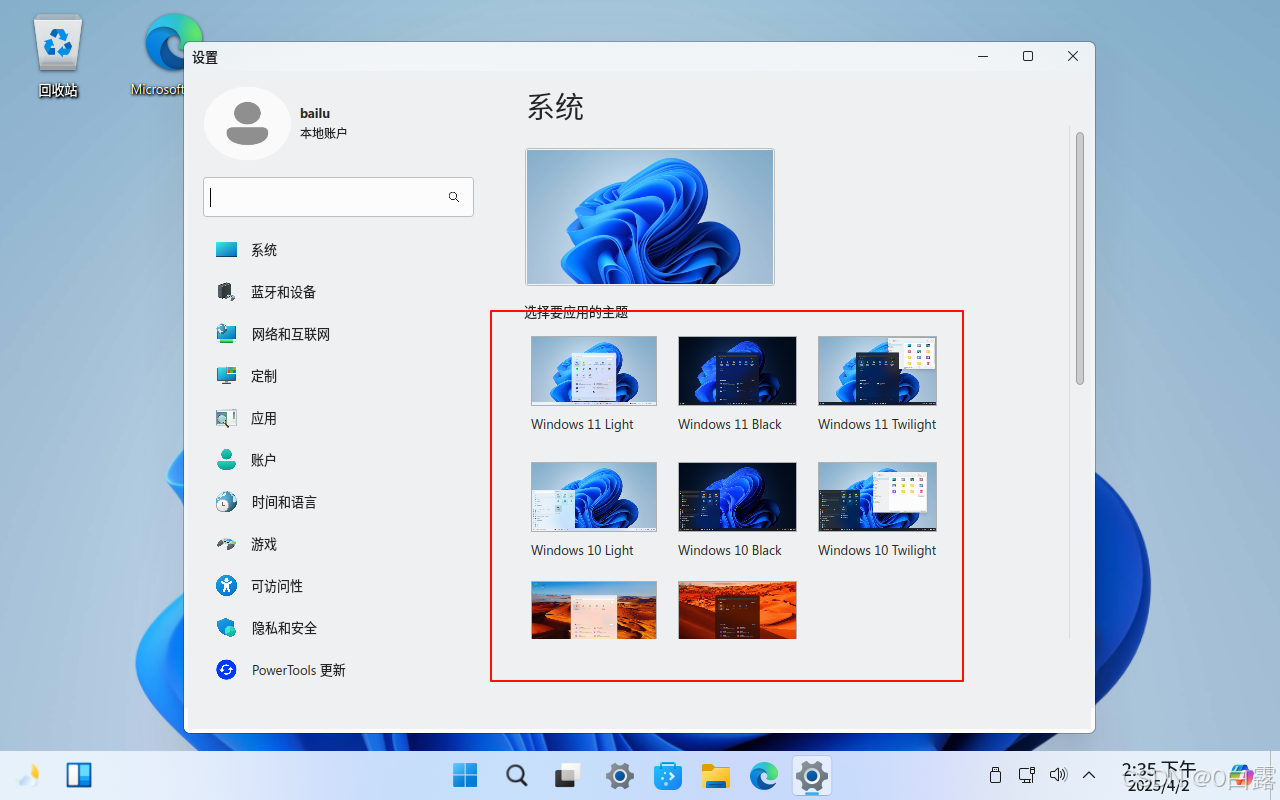Apply the Windows 10 Black theme

coord(737,497)
